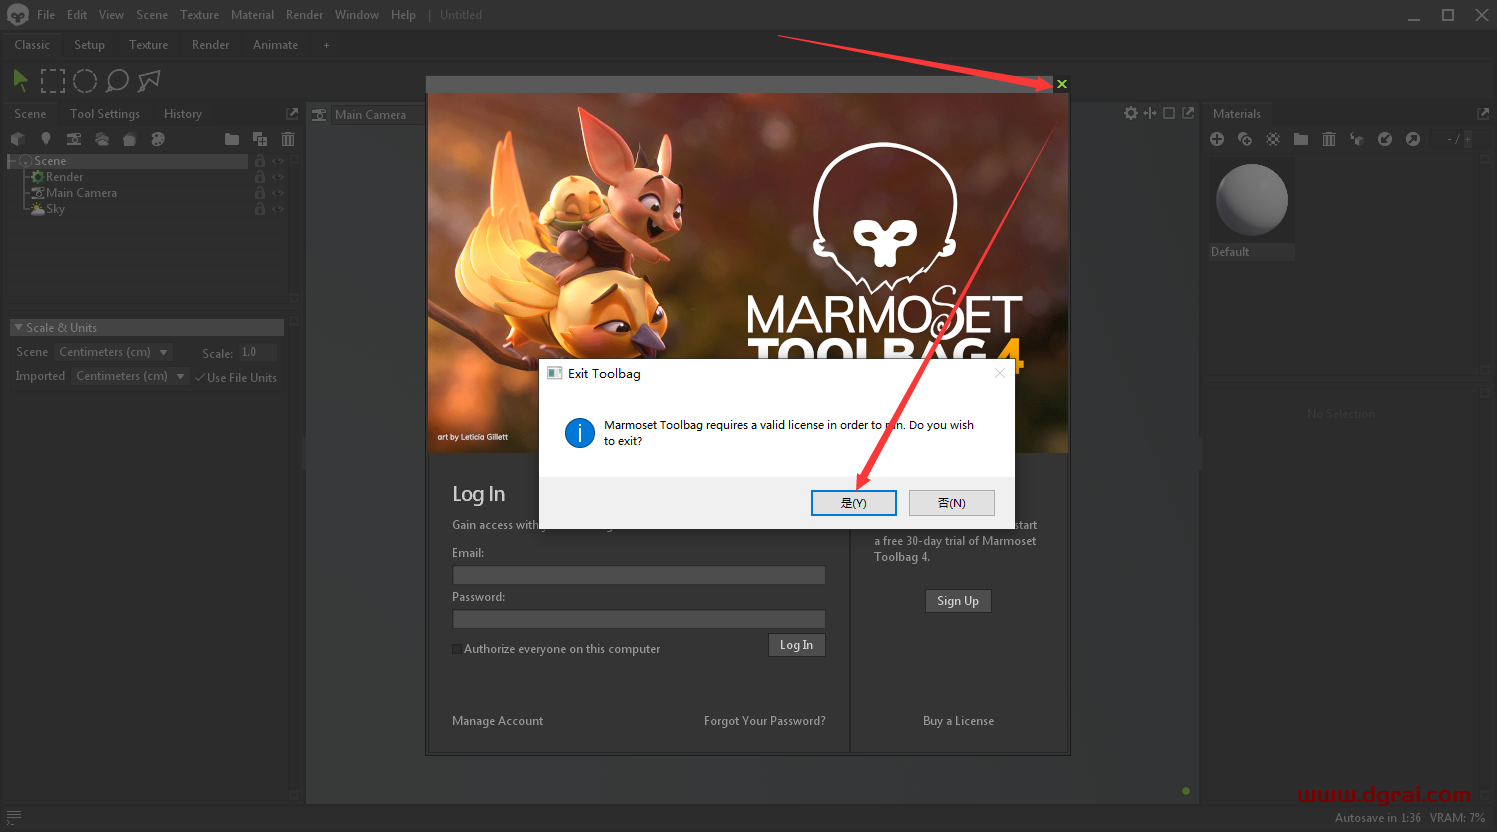The width and height of the screenshot is (1497, 832).
Task: Toggle lock on Main Camera row
Action: (260, 193)
